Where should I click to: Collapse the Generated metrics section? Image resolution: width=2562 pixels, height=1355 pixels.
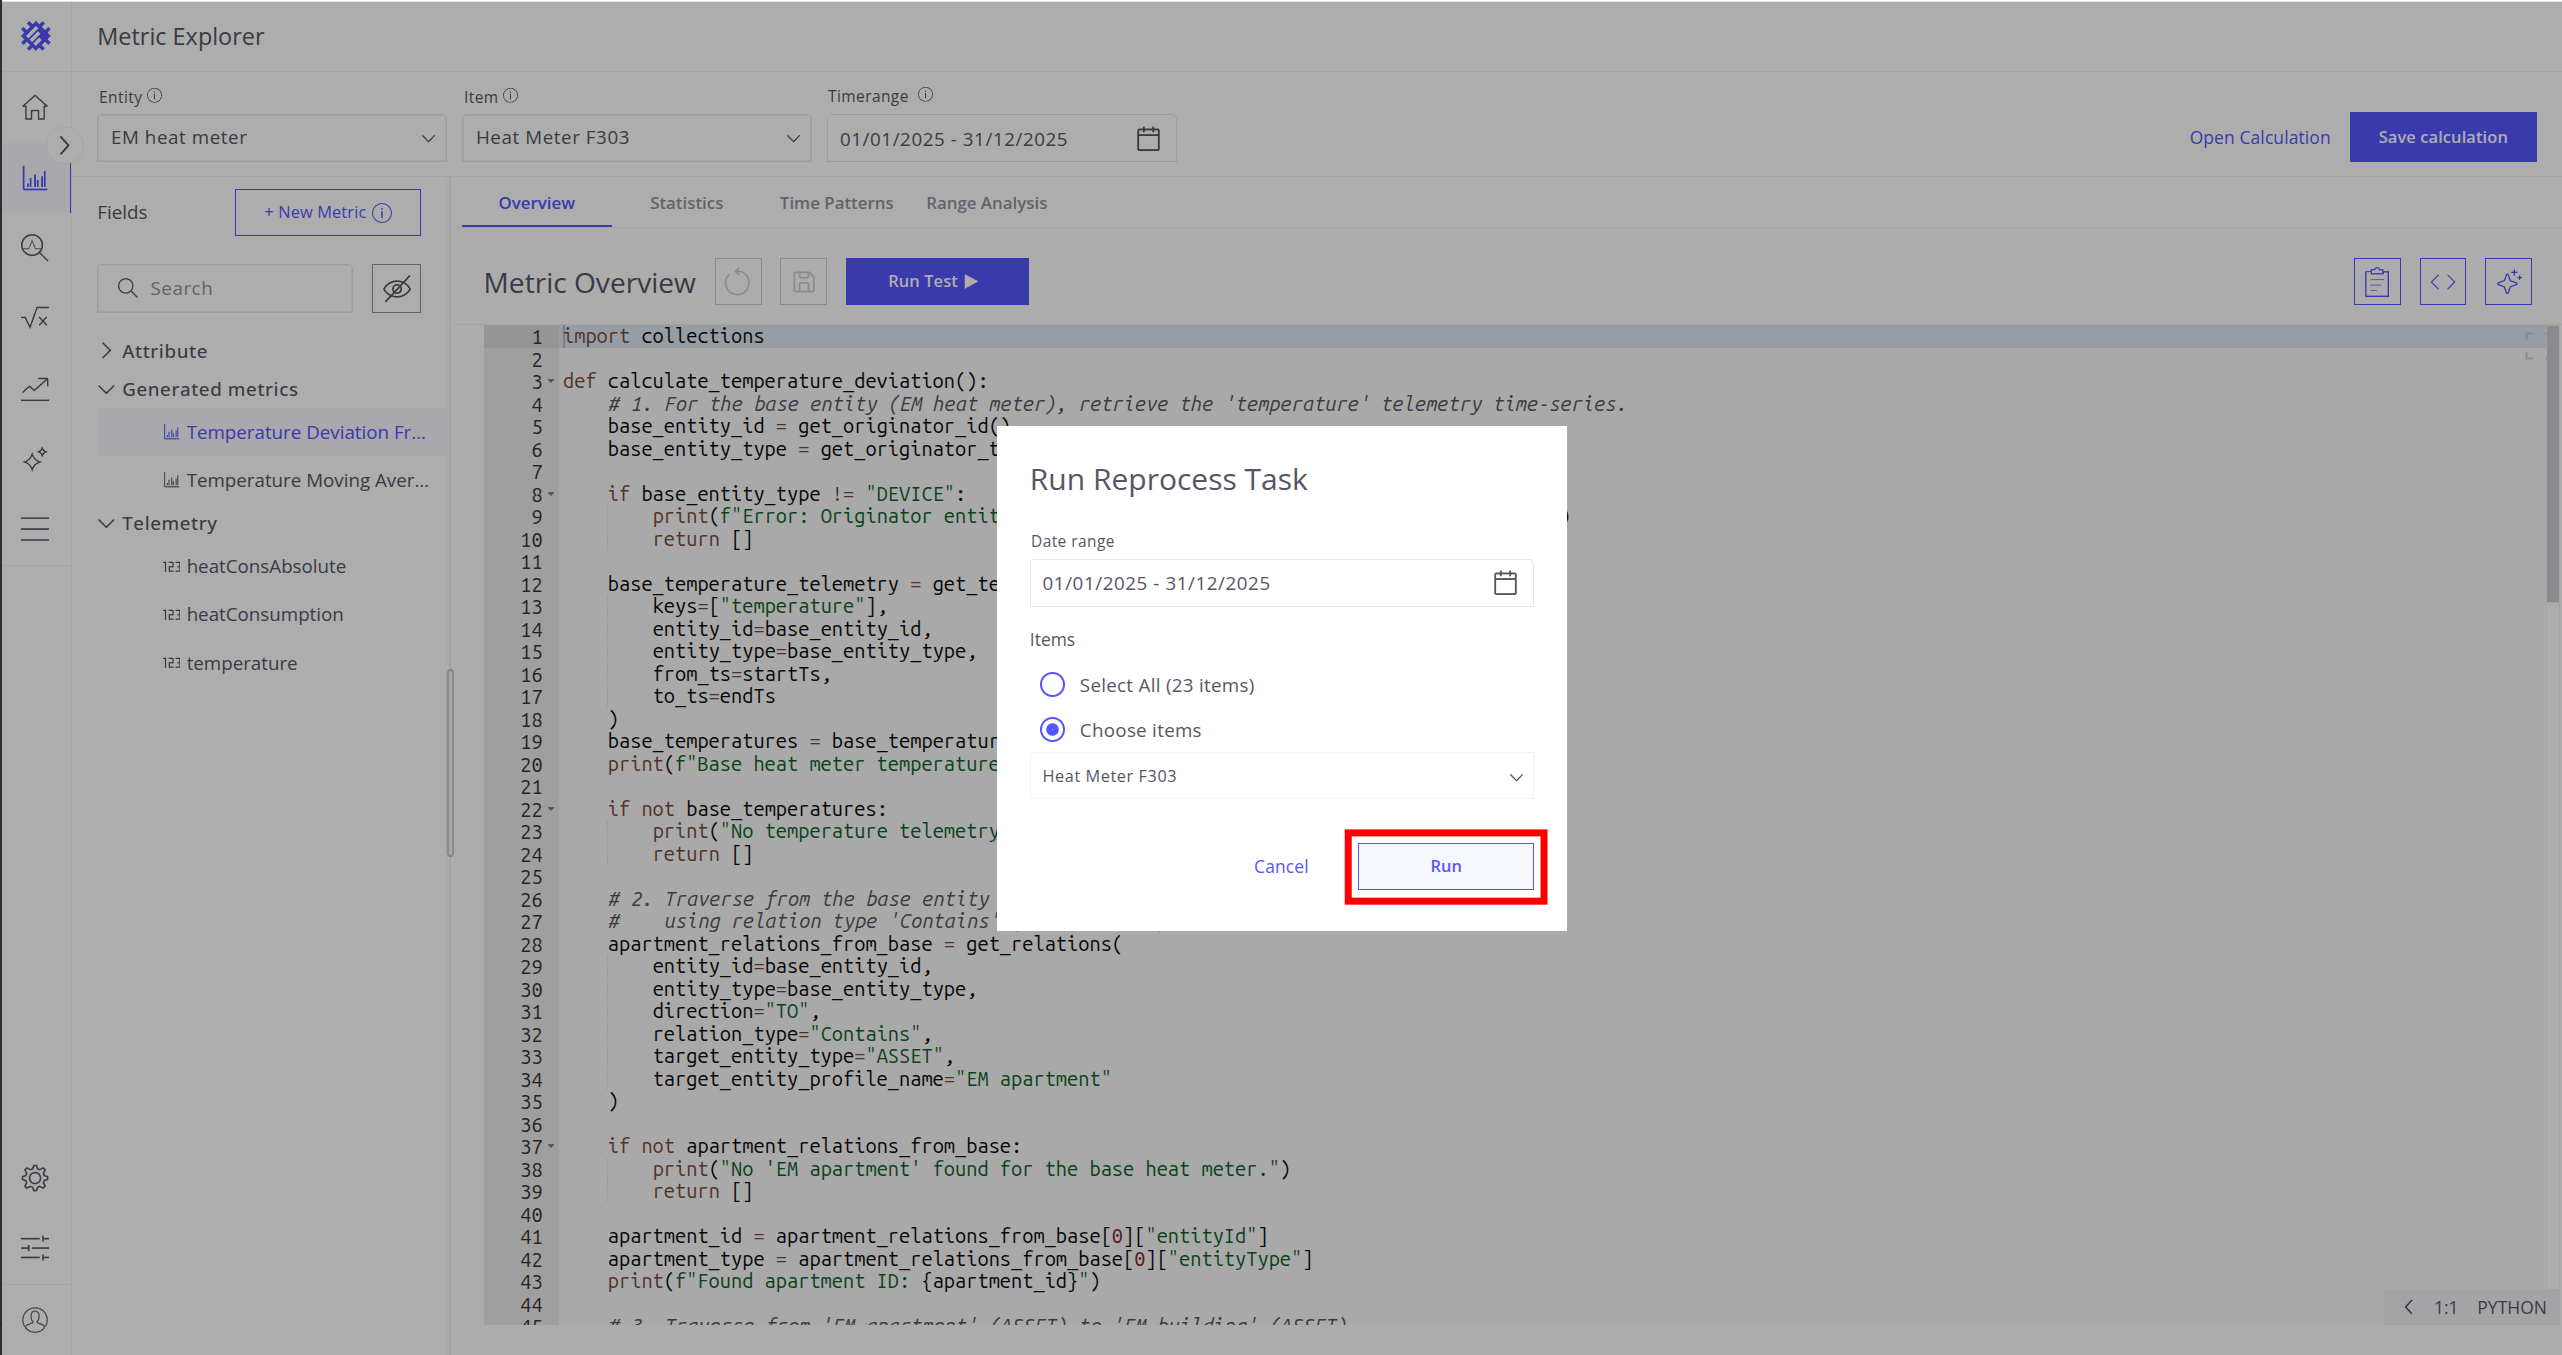[107, 389]
